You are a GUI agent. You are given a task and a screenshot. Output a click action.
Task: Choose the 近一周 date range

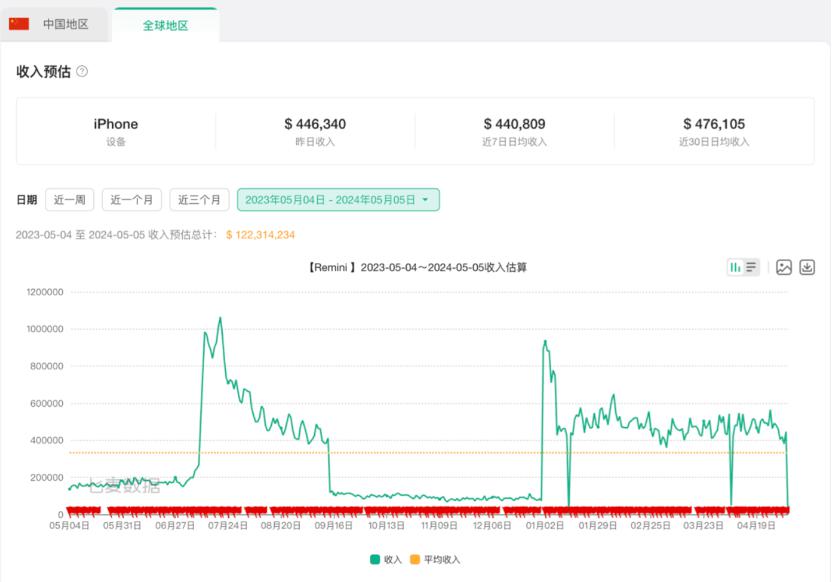coord(70,199)
